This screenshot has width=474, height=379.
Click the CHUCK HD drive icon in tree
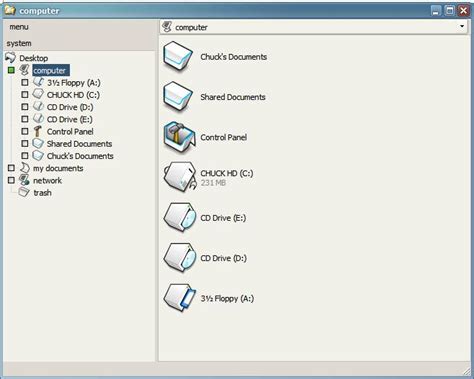point(38,94)
